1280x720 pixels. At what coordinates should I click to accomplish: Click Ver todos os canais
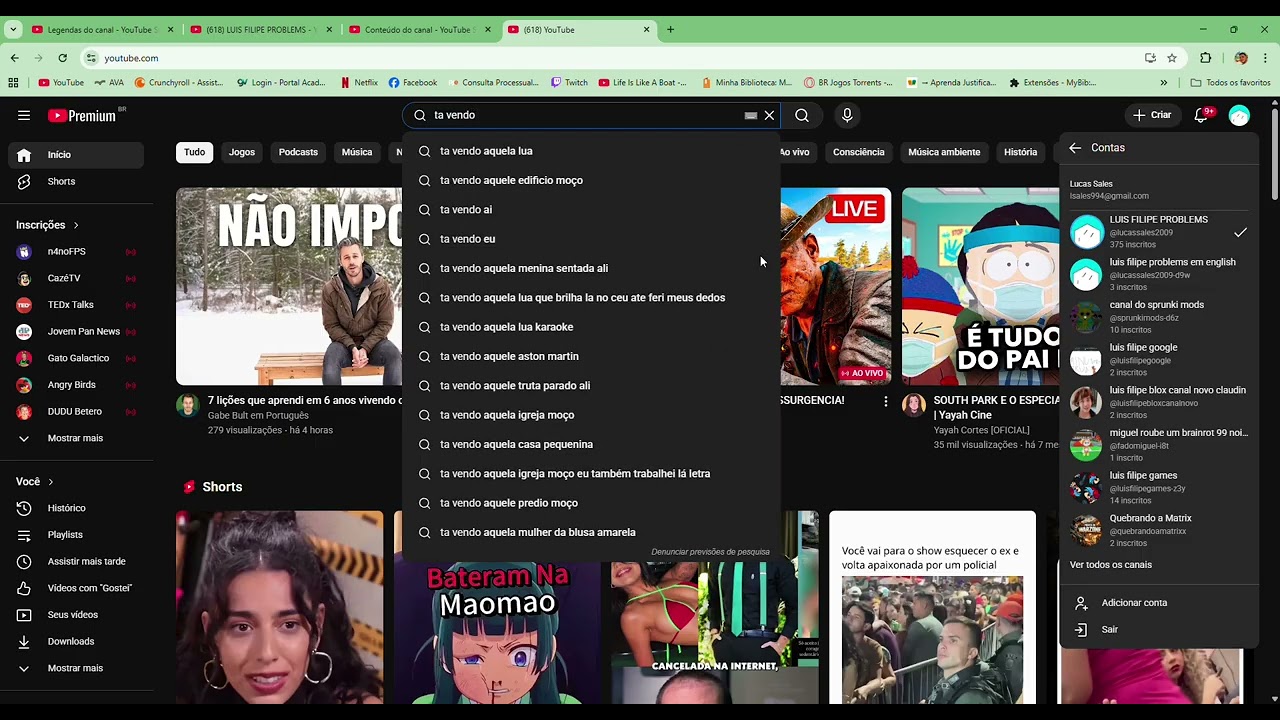pos(1110,565)
